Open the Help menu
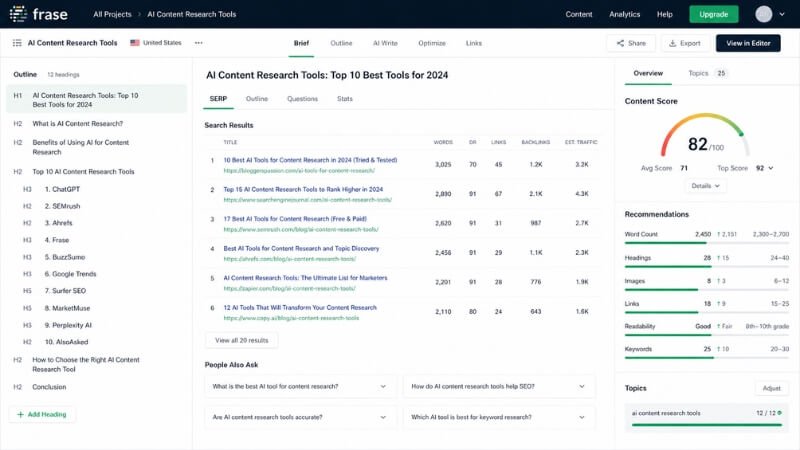Viewport: 800px width, 450px height. pyautogui.click(x=664, y=14)
